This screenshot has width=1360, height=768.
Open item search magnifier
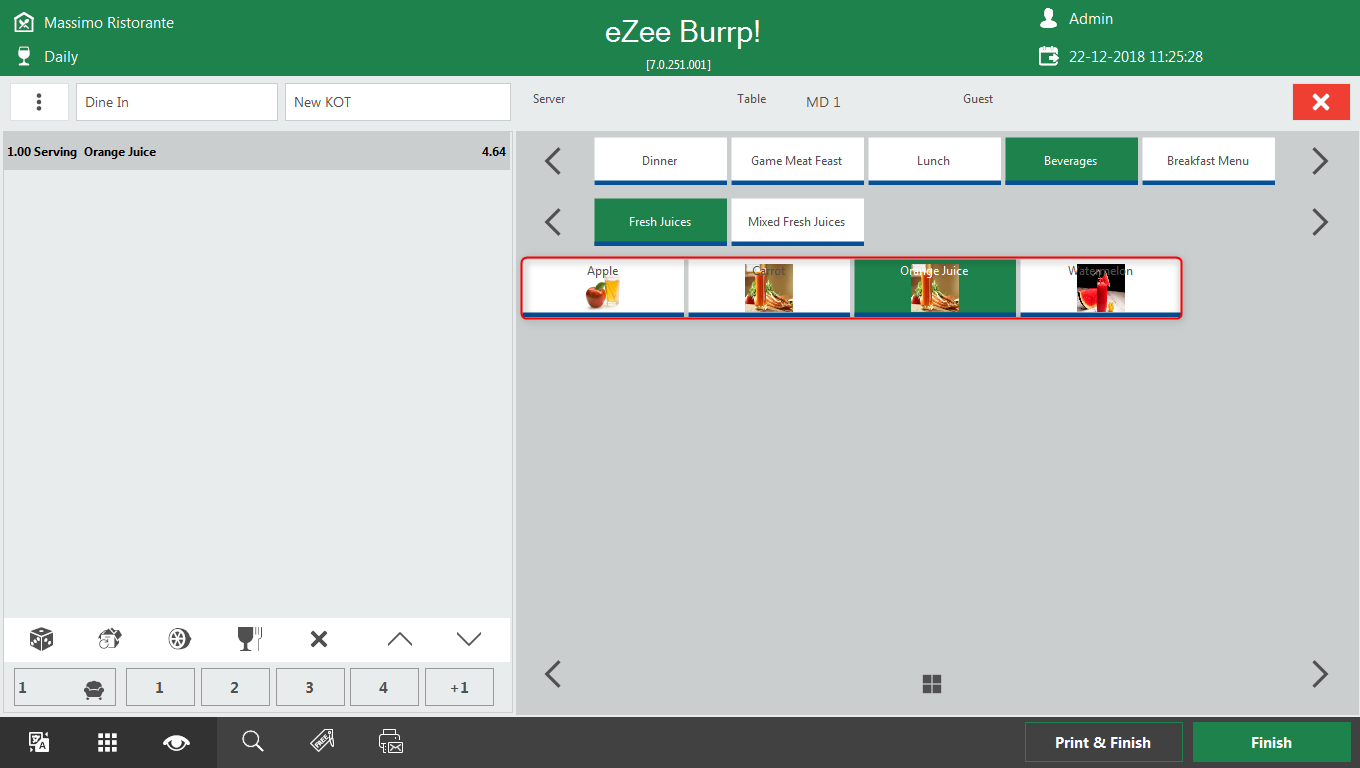pyautogui.click(x=253, y=741)
